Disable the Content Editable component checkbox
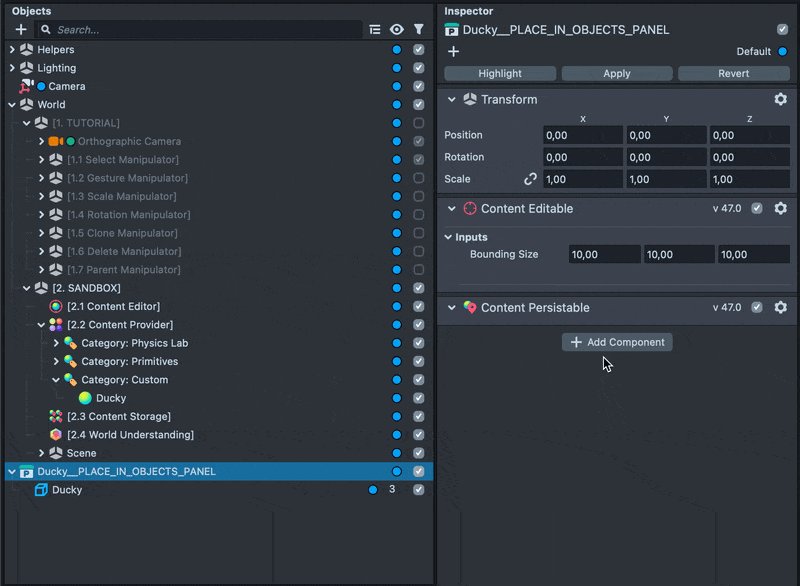The height and width of the screenshot is (586, 800). click(757, 208)
